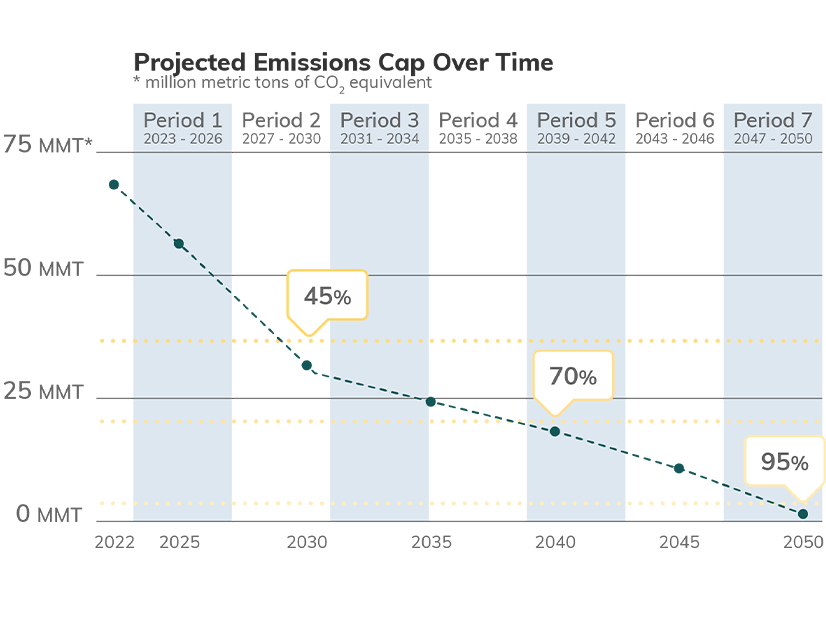Click the 2022 data point on the line

tap(114, 185)
